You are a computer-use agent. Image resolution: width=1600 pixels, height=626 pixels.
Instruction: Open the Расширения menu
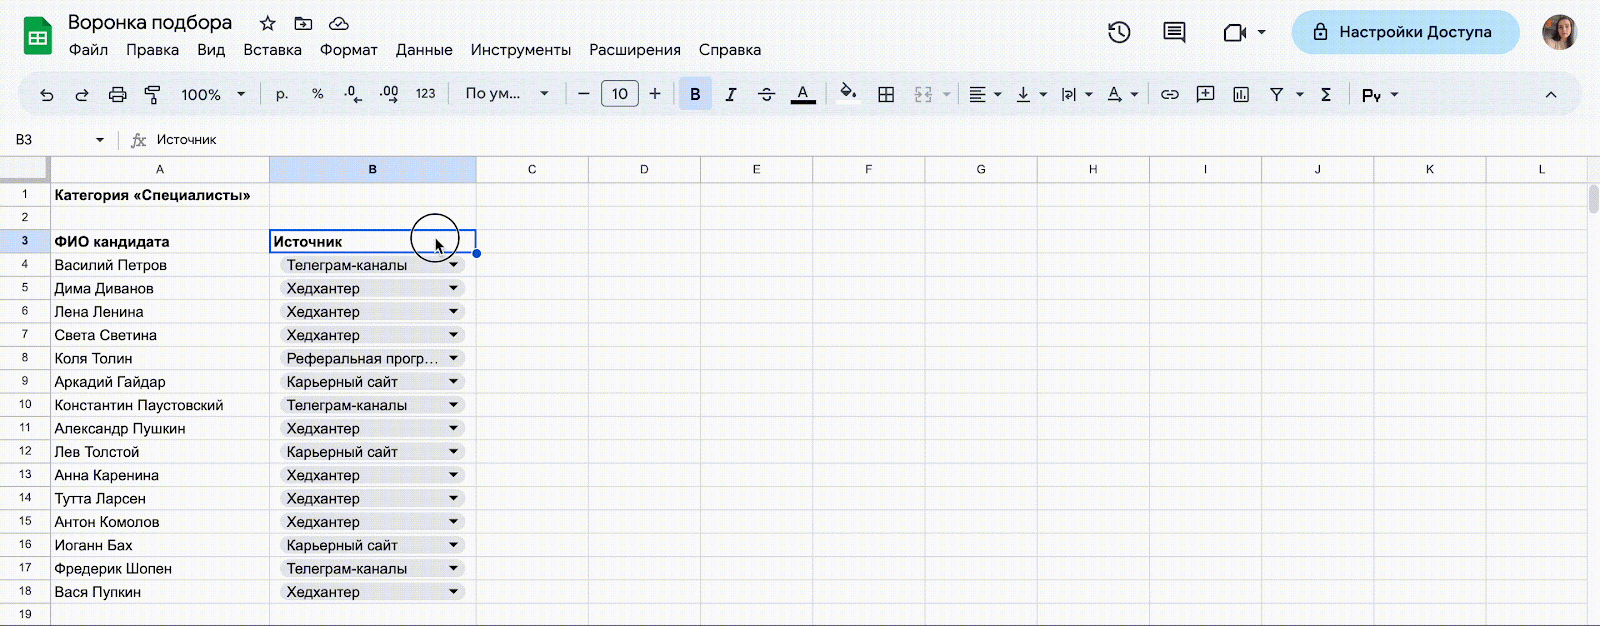(x=634, y=50)
